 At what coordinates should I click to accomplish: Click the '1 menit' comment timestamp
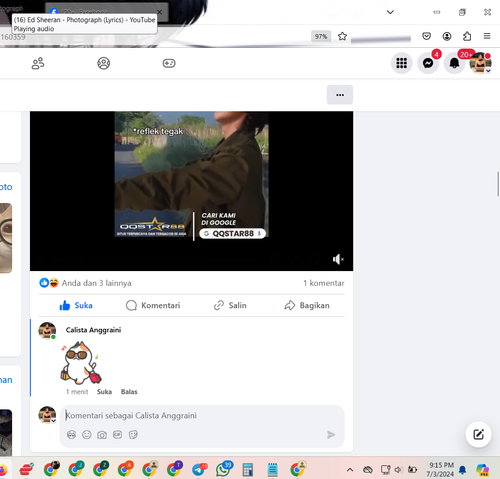point(77,392)
